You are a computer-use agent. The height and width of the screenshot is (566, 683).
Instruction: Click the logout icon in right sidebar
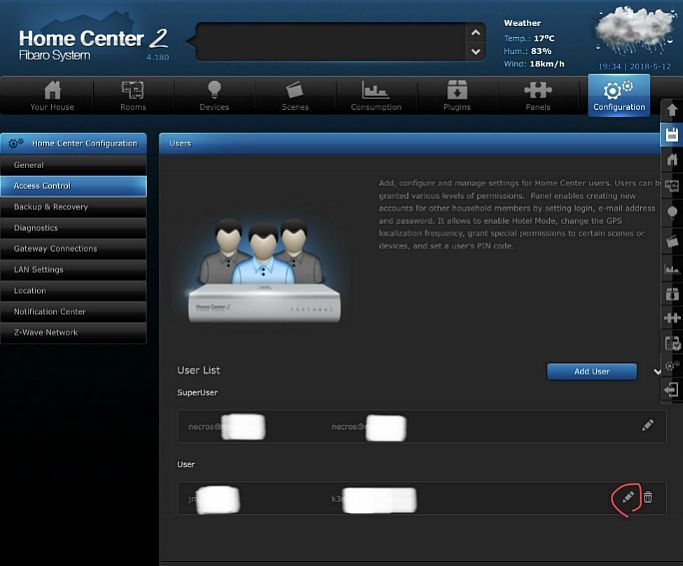(672, 389)
